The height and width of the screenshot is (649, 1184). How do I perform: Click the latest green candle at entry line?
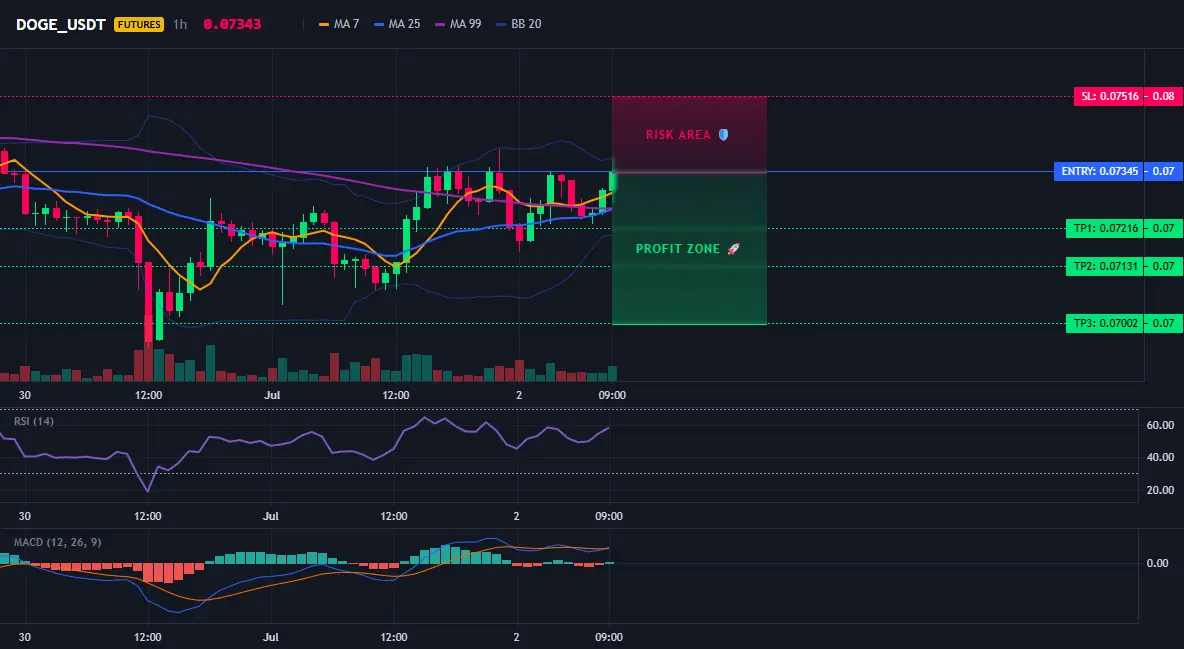[x=613, y=181]
